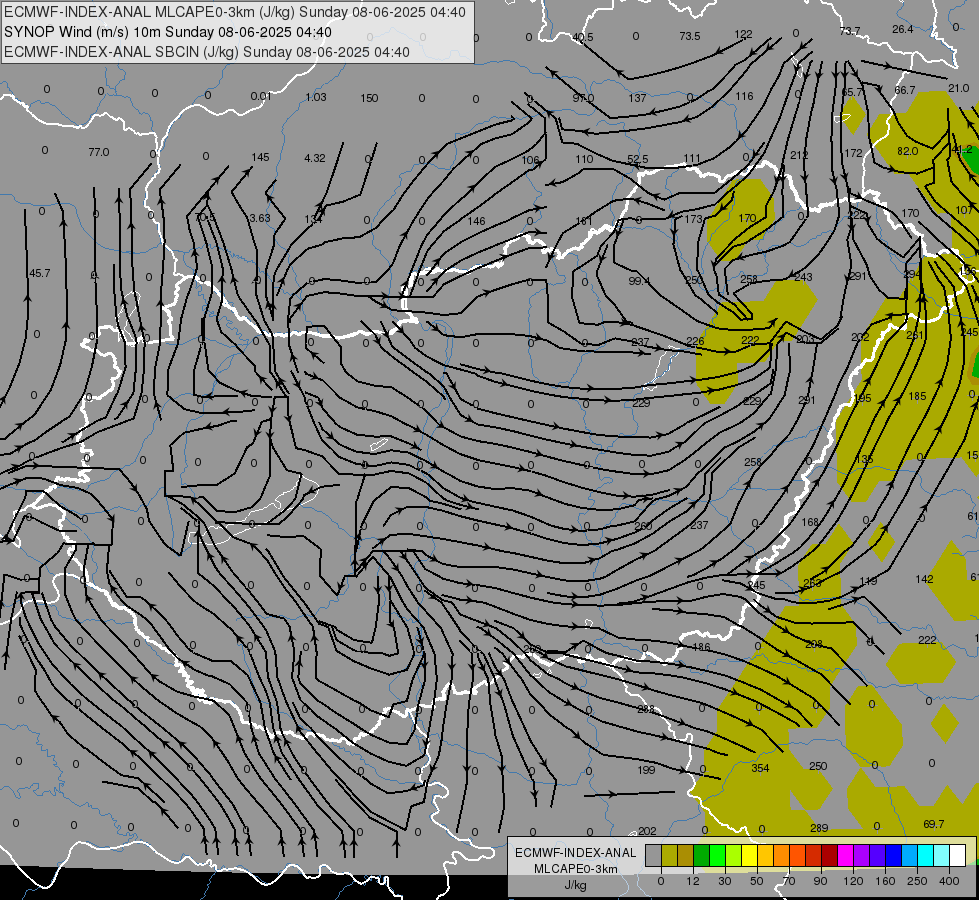Click the legend title ECMWF-INDEX-ANAL
This screenshot has height=900, width=979.
click(x=576, y=853)
